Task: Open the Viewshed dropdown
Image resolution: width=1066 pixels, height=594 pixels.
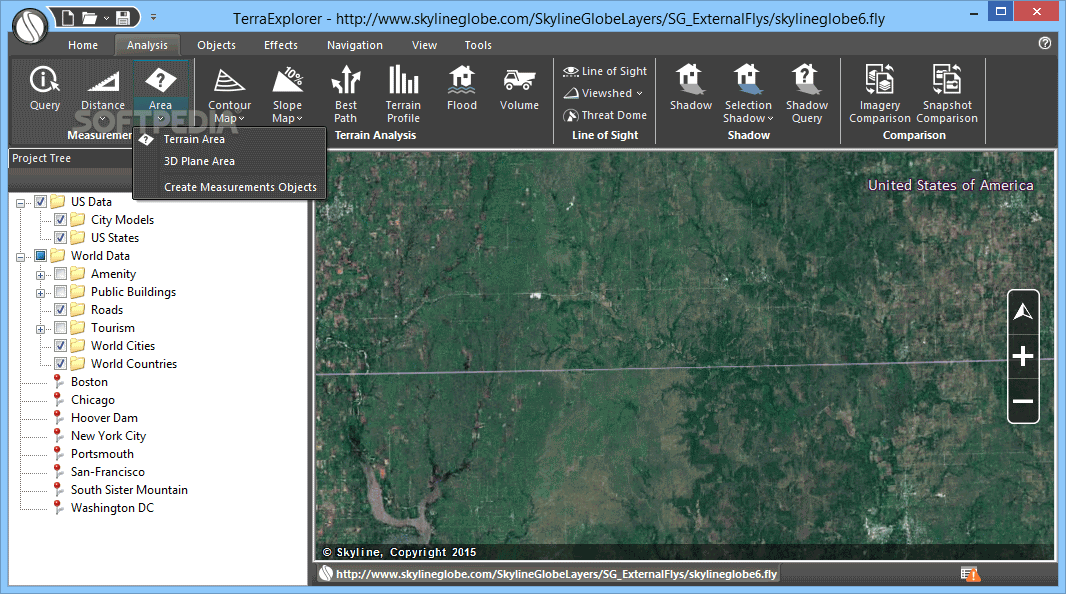Action: [x=604, y=93]
